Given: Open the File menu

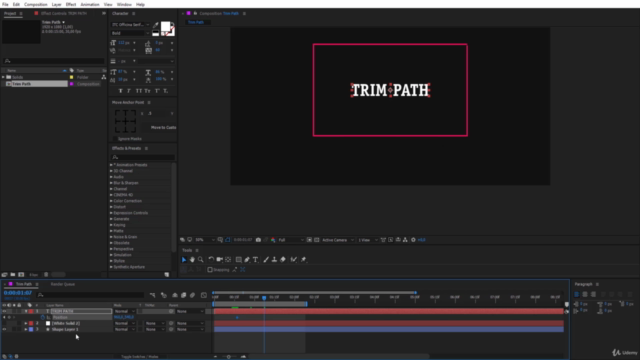Looking at the screenshot, I should coord(5,4).
